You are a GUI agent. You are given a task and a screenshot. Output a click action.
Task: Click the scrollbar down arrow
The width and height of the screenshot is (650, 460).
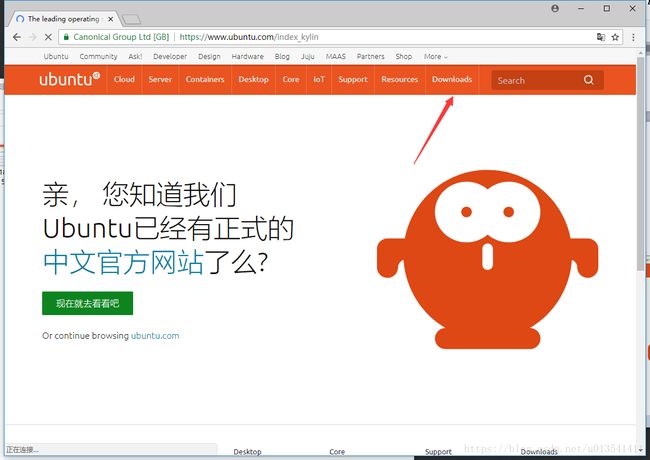(640, 450)
